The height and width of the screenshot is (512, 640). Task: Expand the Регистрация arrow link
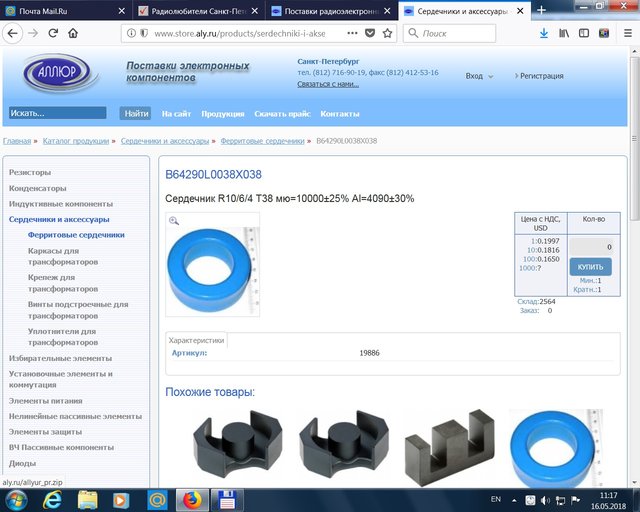(x=540, y=76)
